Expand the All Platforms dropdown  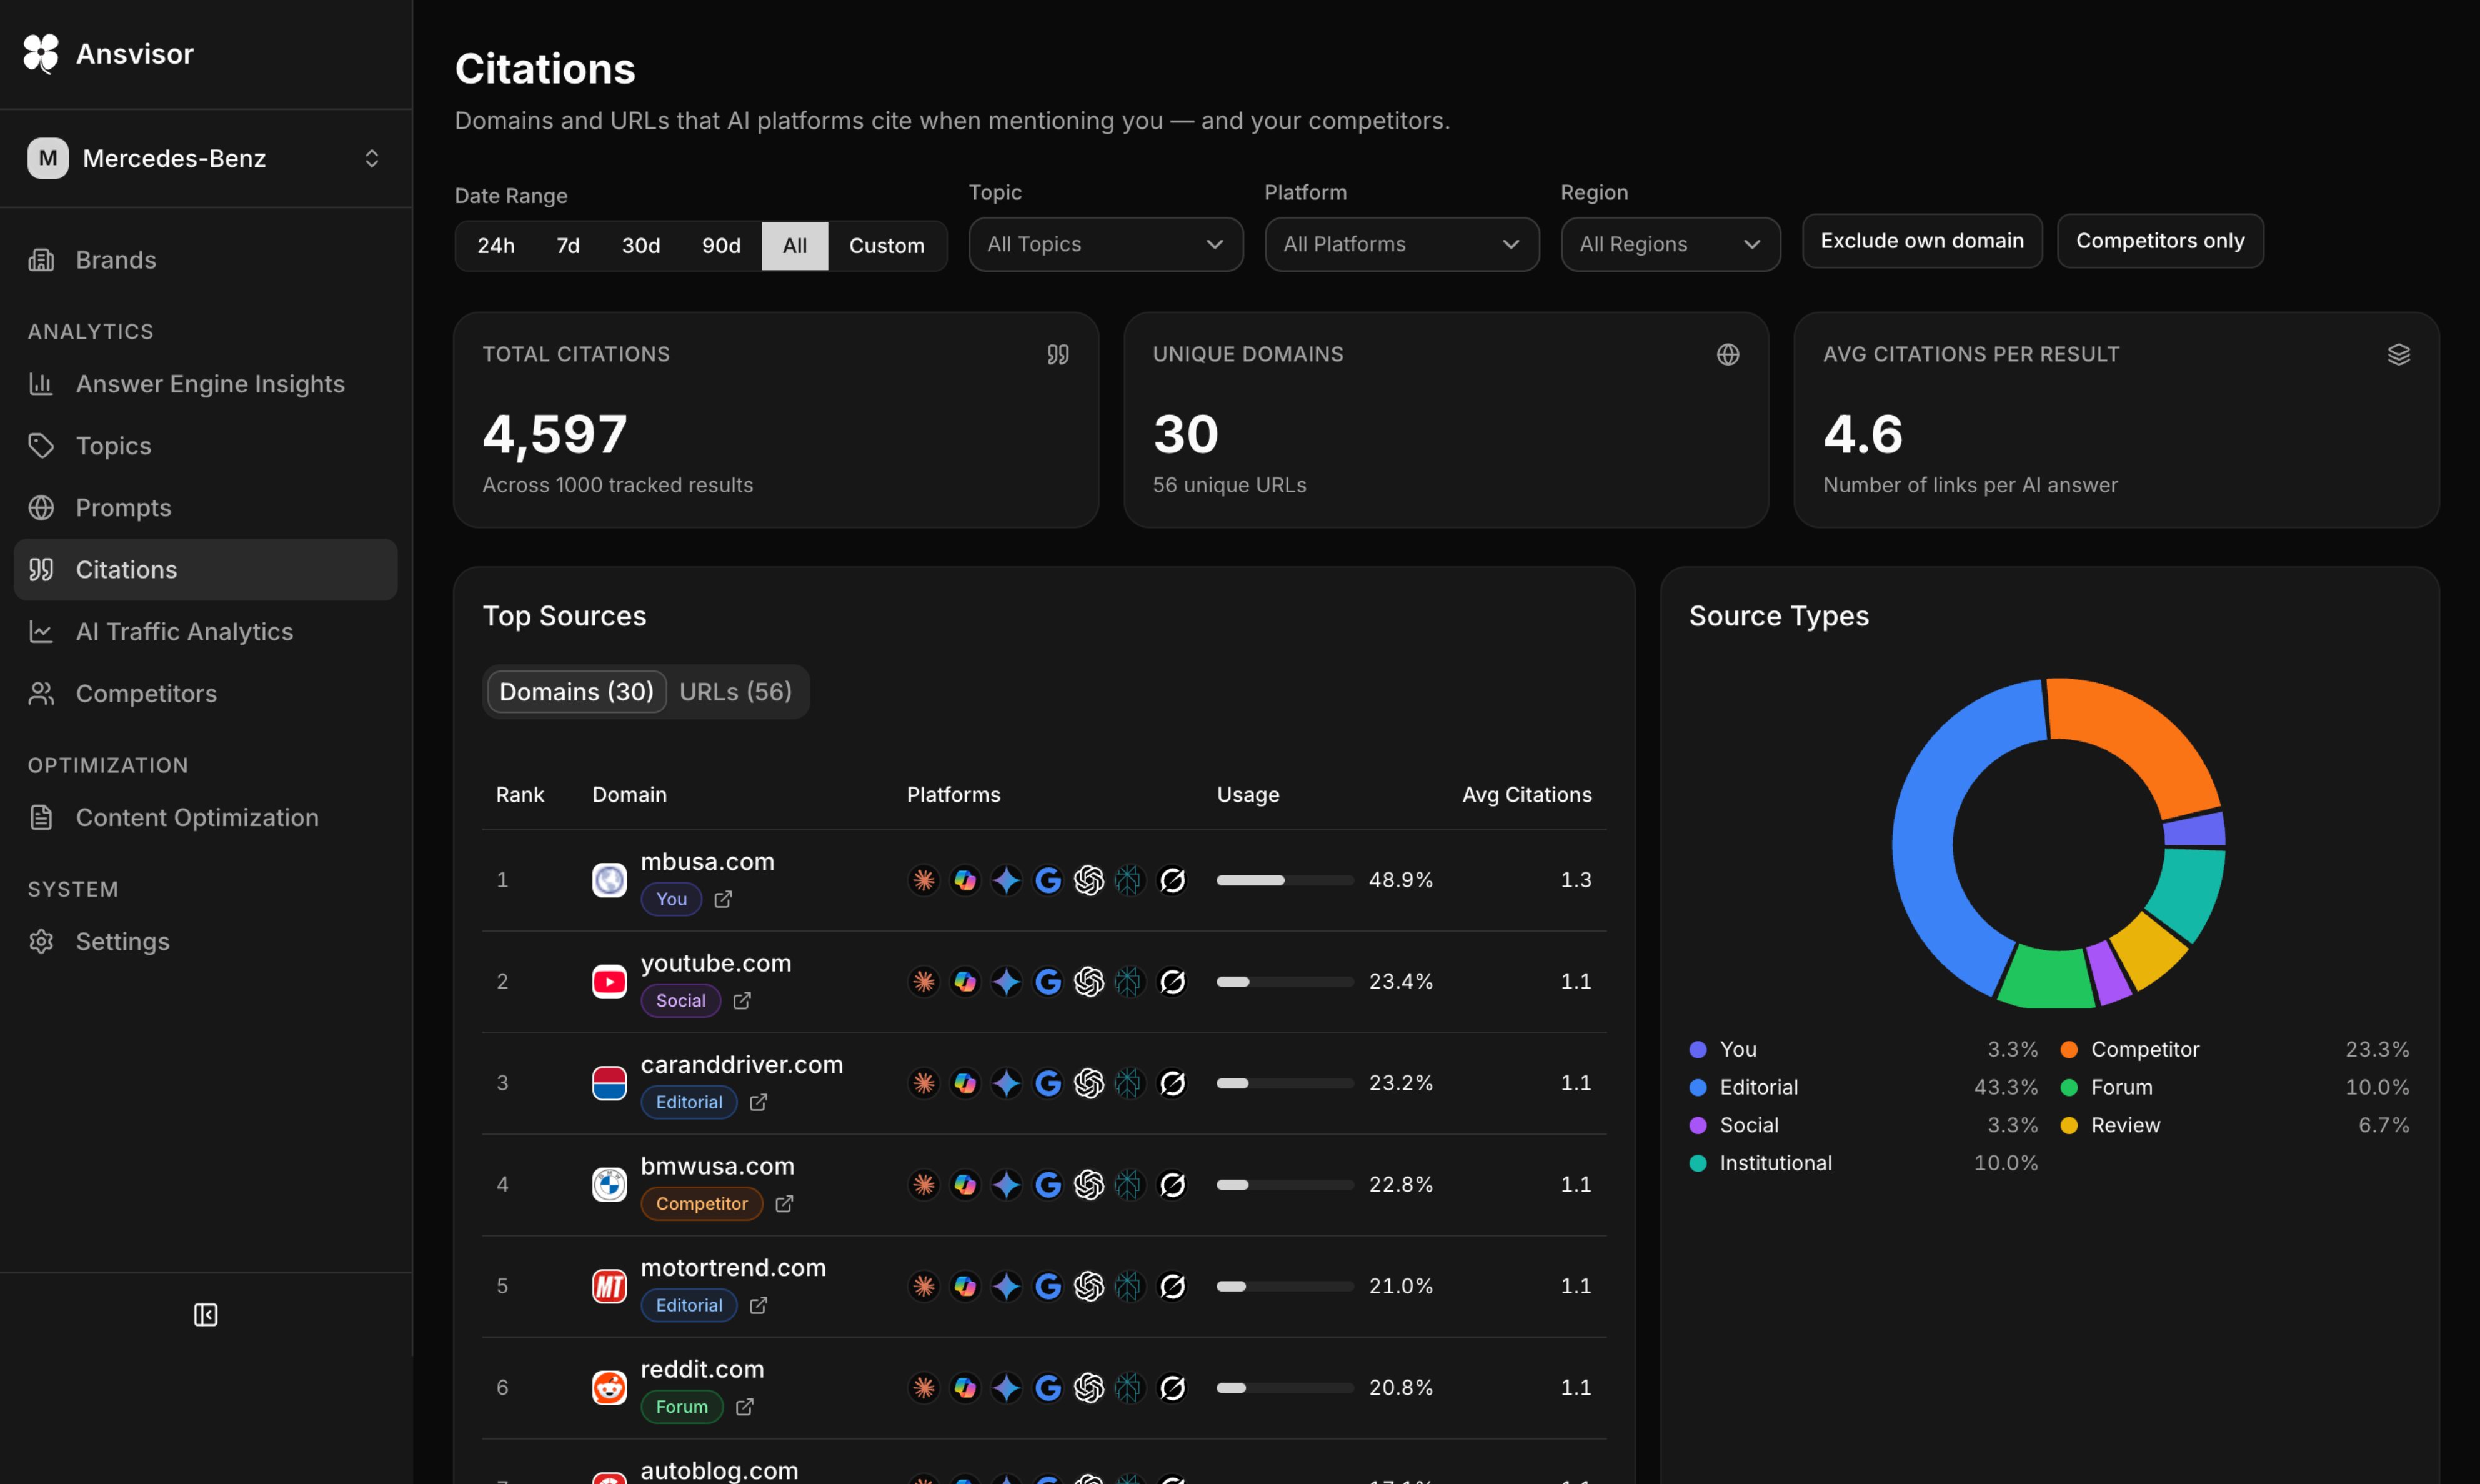[x=1402, y=244]
